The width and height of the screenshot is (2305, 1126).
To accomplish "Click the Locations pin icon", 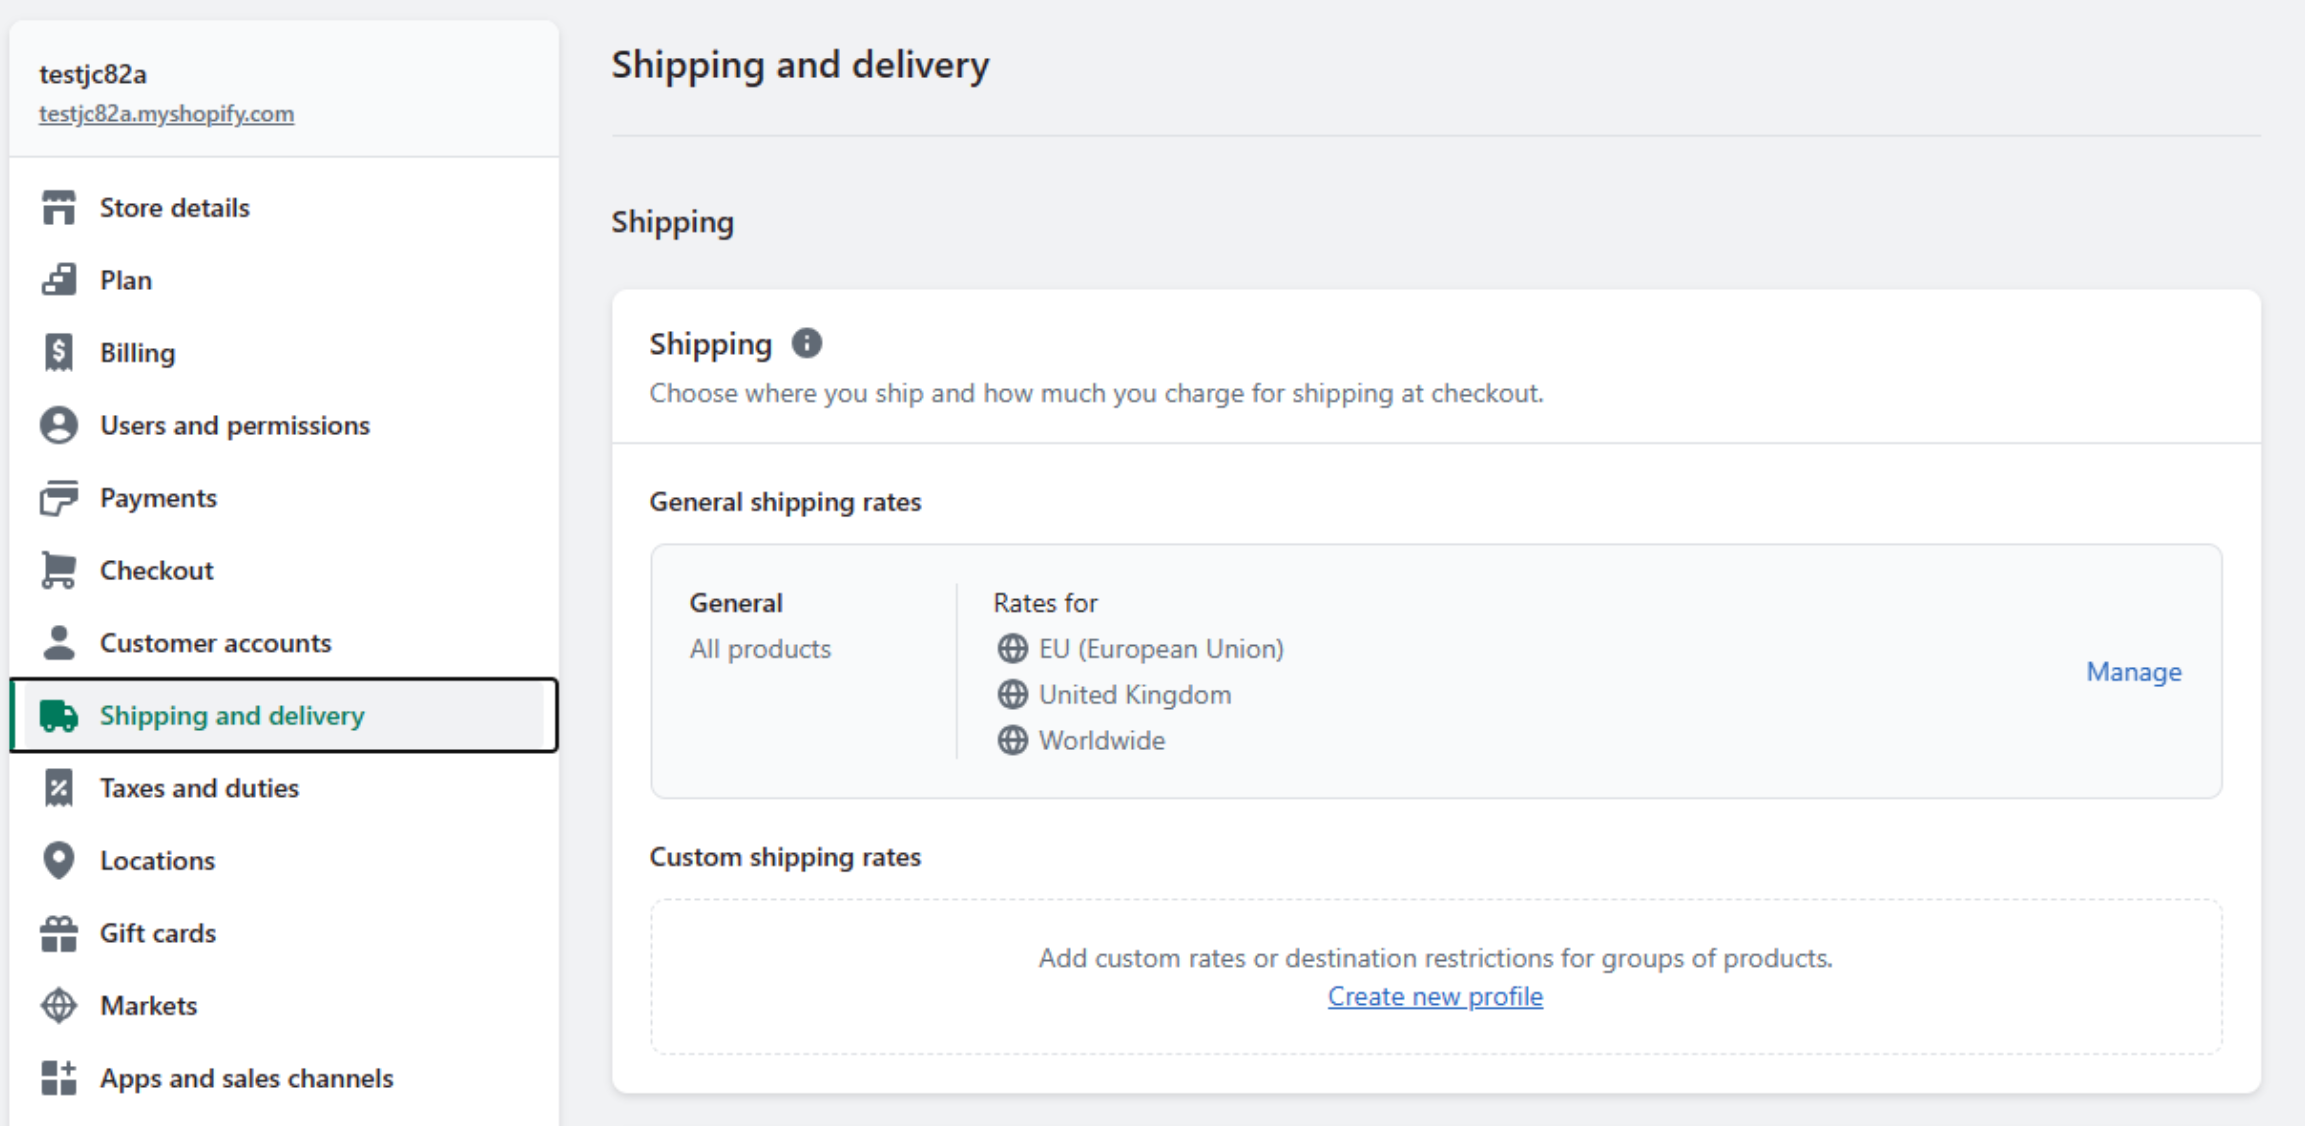I will [x=59, y=860].
